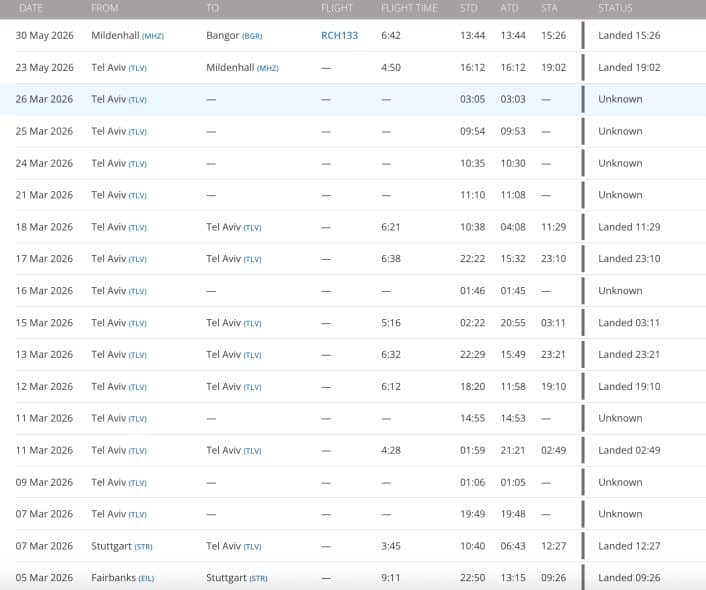Click status Landed 15:26
This screenshot has height=590, width=706.
(x=629, y=36)
